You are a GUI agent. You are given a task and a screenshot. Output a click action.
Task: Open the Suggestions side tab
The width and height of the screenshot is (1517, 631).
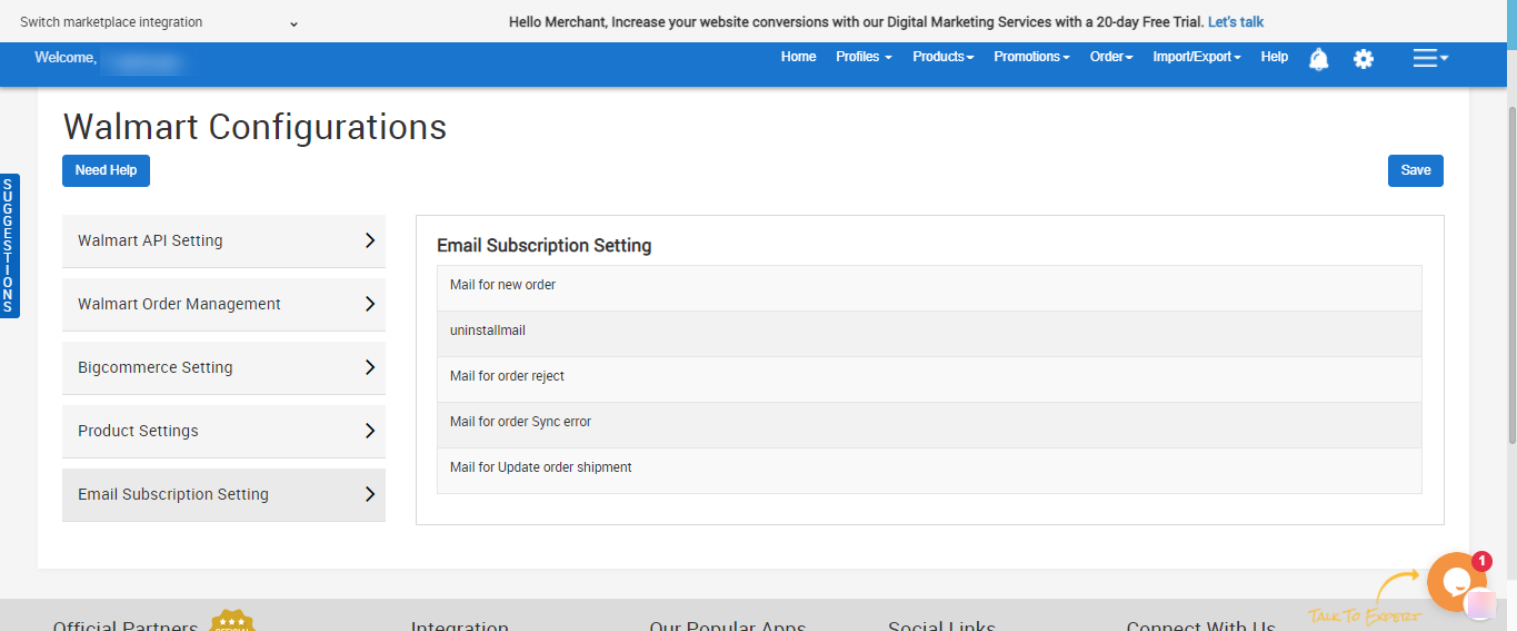tap(8, 246)
